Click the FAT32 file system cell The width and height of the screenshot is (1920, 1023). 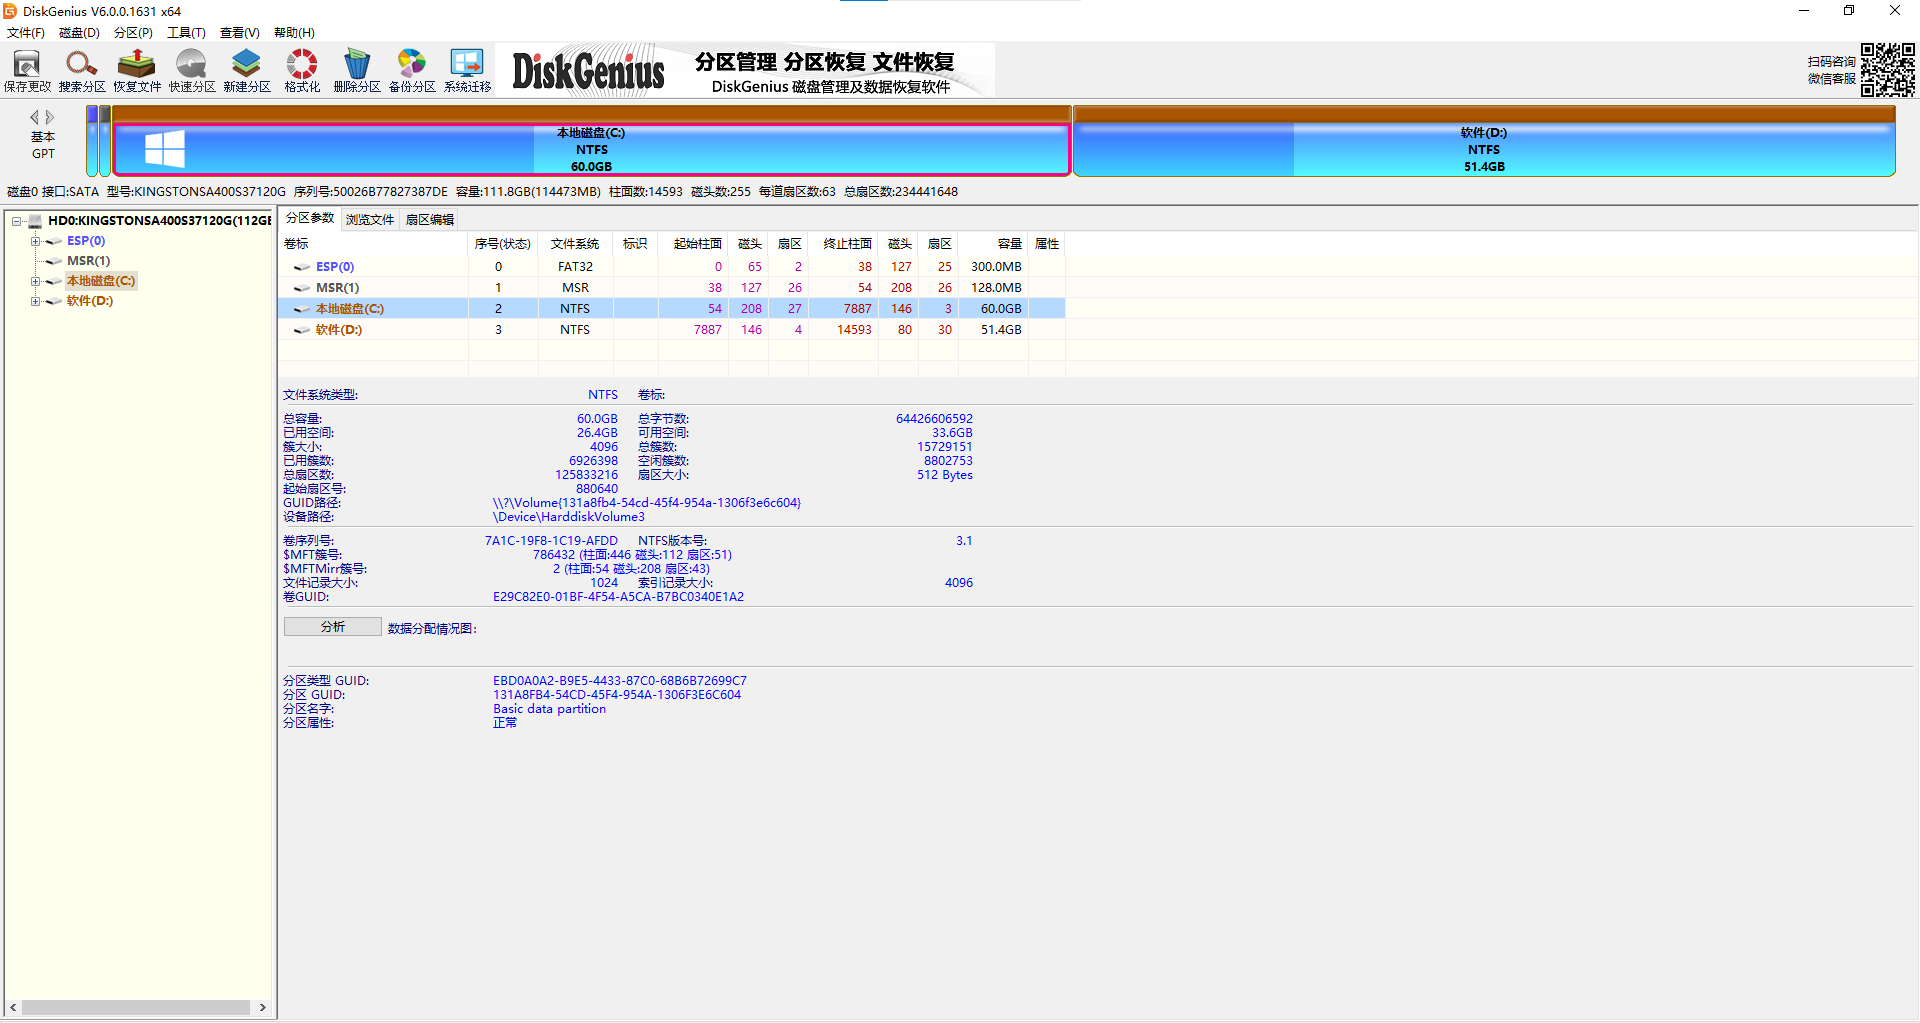(x=575, y=267)
